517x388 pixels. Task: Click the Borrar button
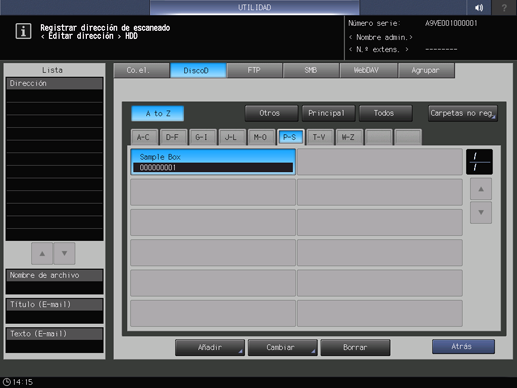pyautogui.click(x=355, y=347)
